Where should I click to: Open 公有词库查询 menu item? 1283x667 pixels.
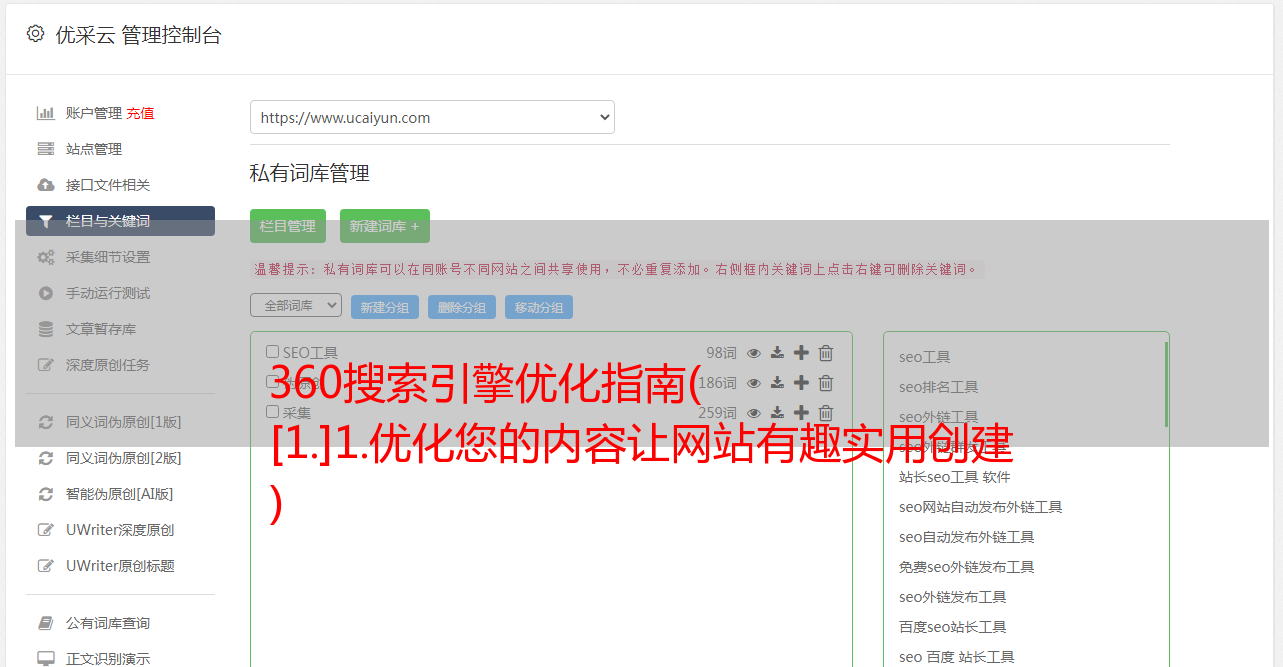(x=108, y=623)
